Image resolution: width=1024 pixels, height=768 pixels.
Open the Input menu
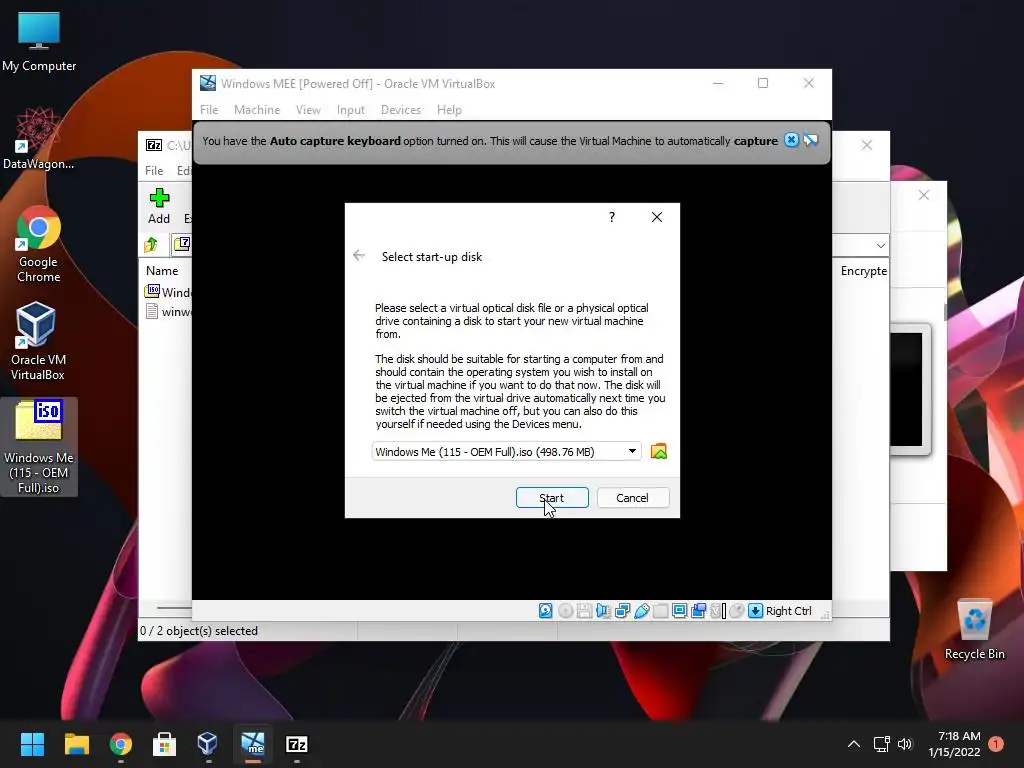[351, 110]
